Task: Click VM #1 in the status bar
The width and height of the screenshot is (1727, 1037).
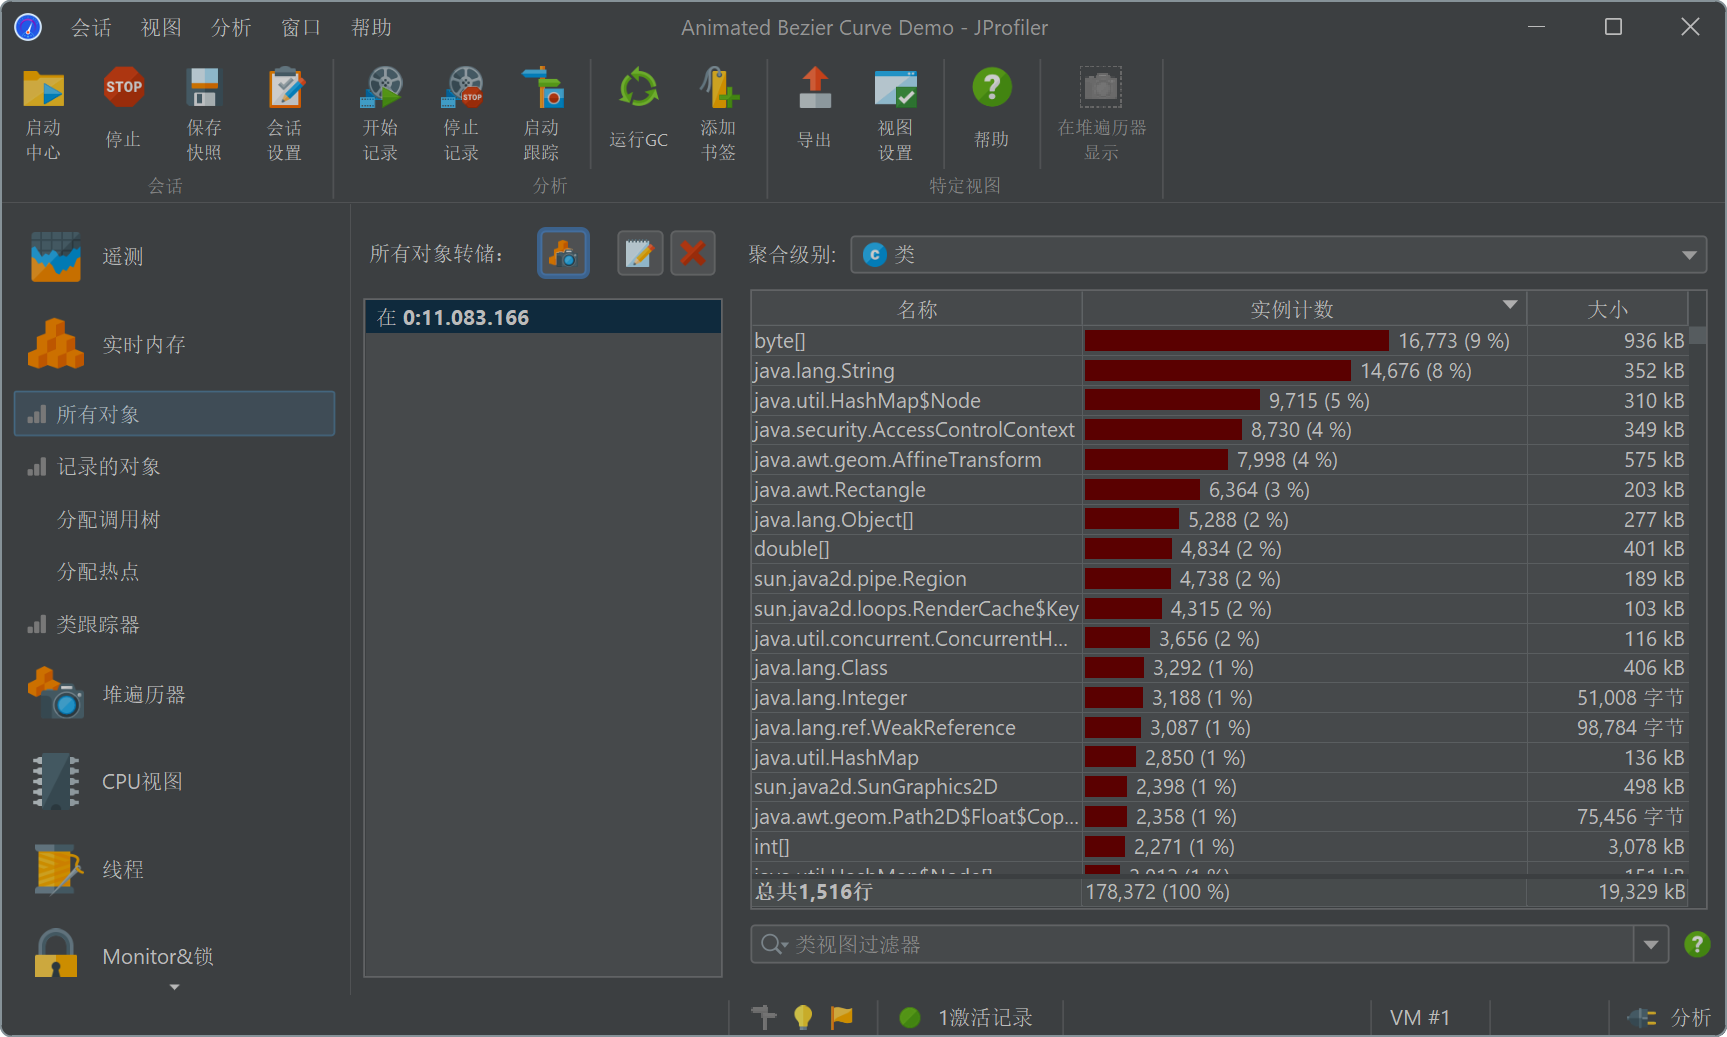Action: (x=1419, y=1017)
